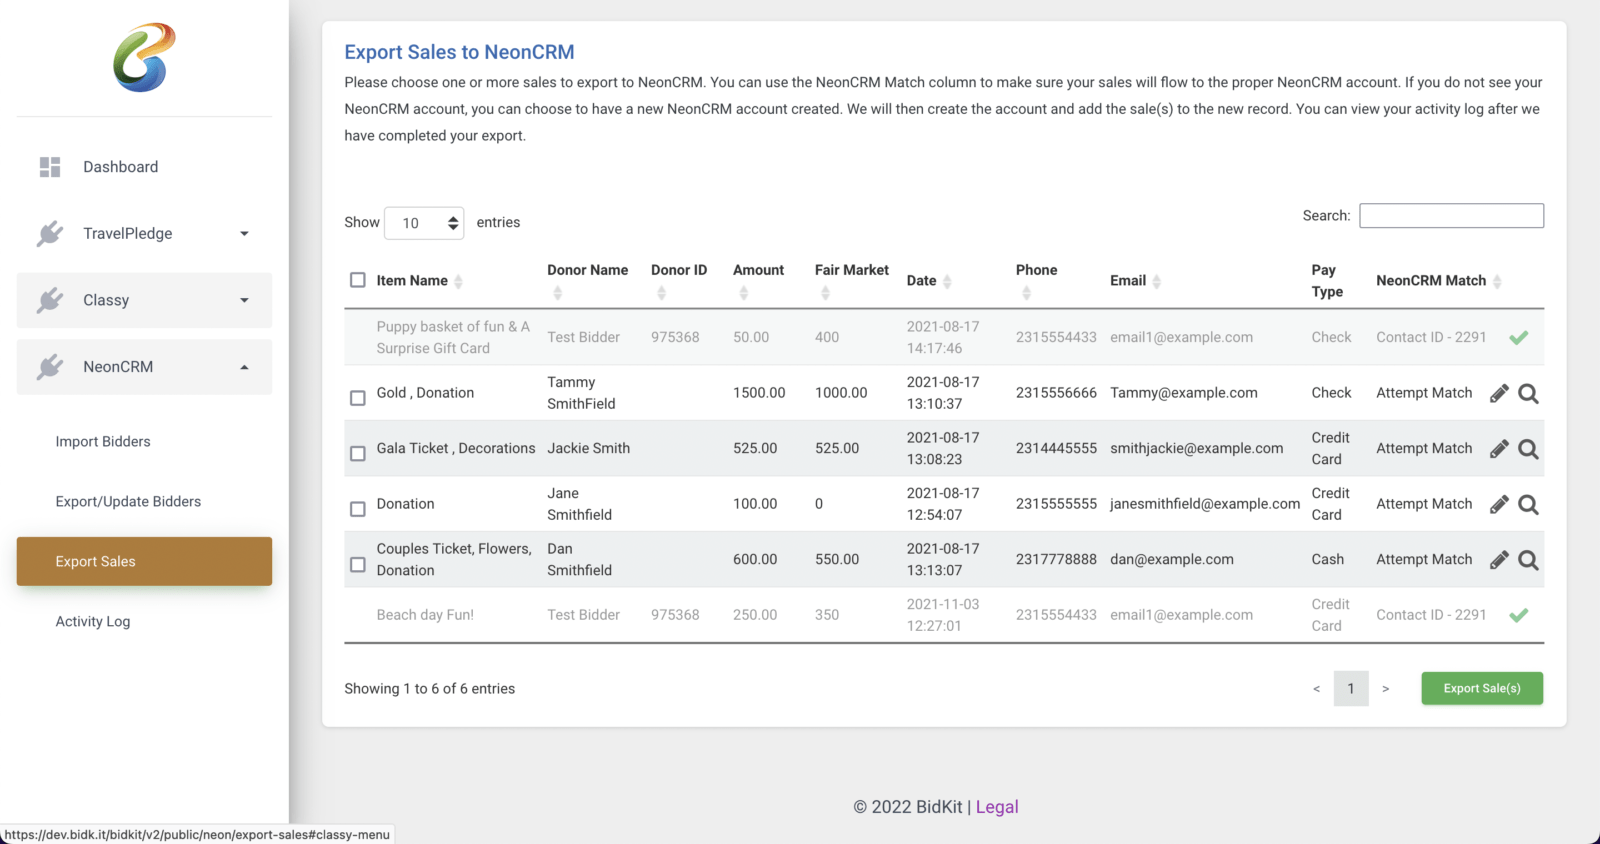The height and width of the screenshot is (844, 1600).
Task: Search match for Tammy SmithField with the magnifier icon
Action: coord(1528,394)
